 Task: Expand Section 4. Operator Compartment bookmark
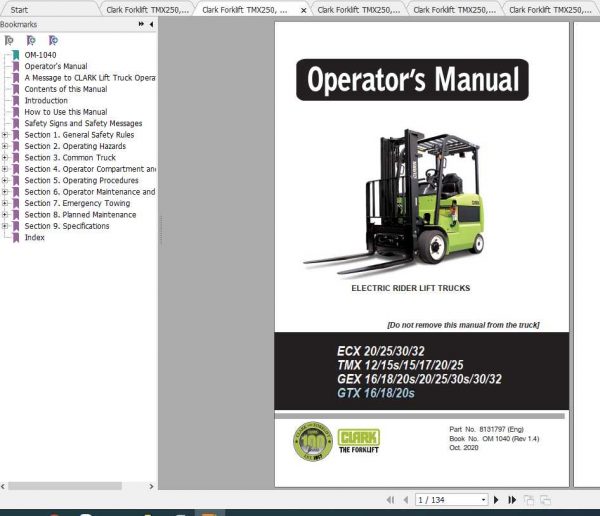tap(5, 169)
